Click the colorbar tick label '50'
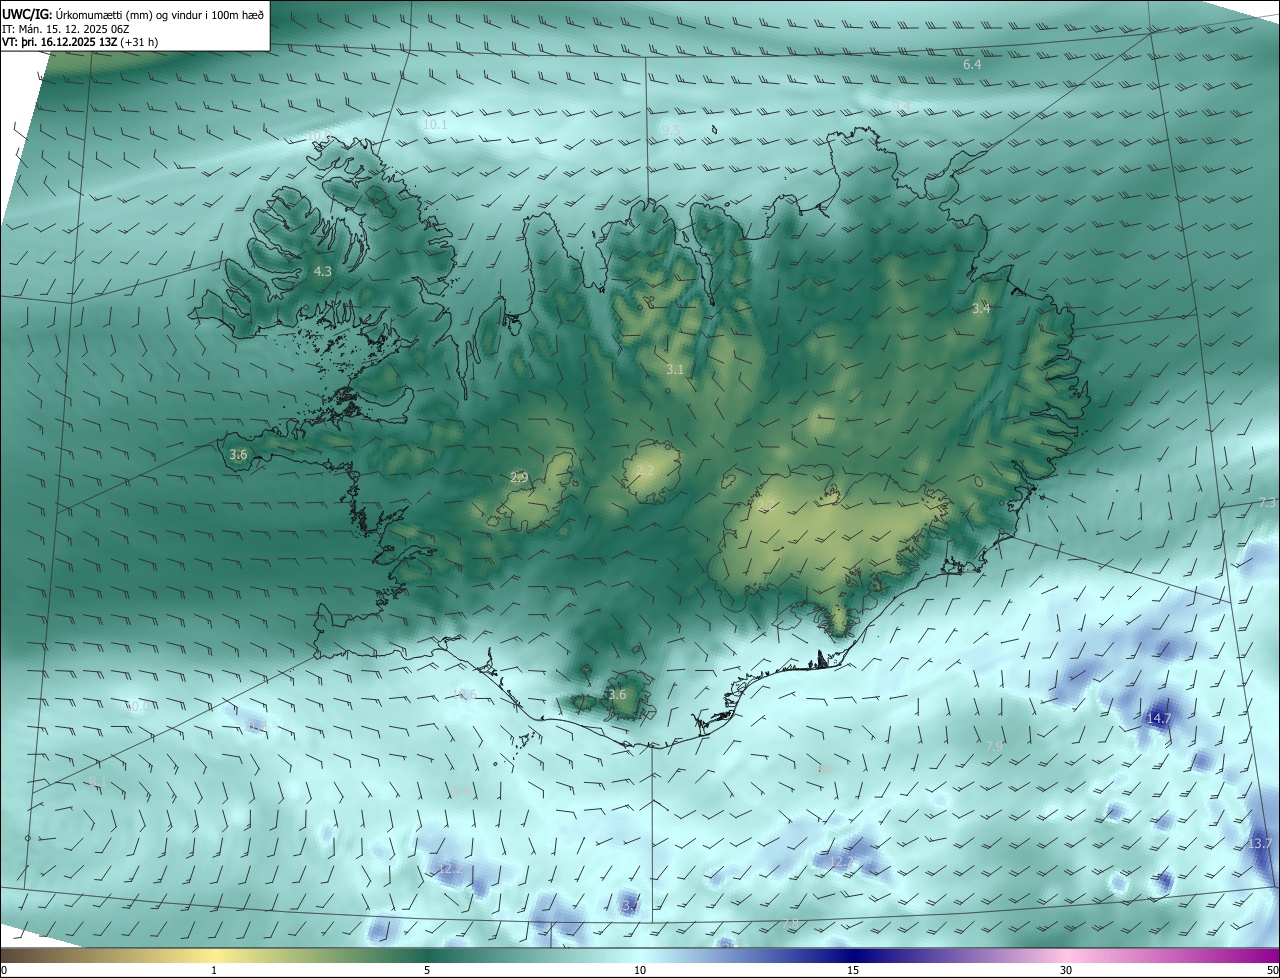The height and width of the screenshot is (978, 1280). (x=1272, y=970)
